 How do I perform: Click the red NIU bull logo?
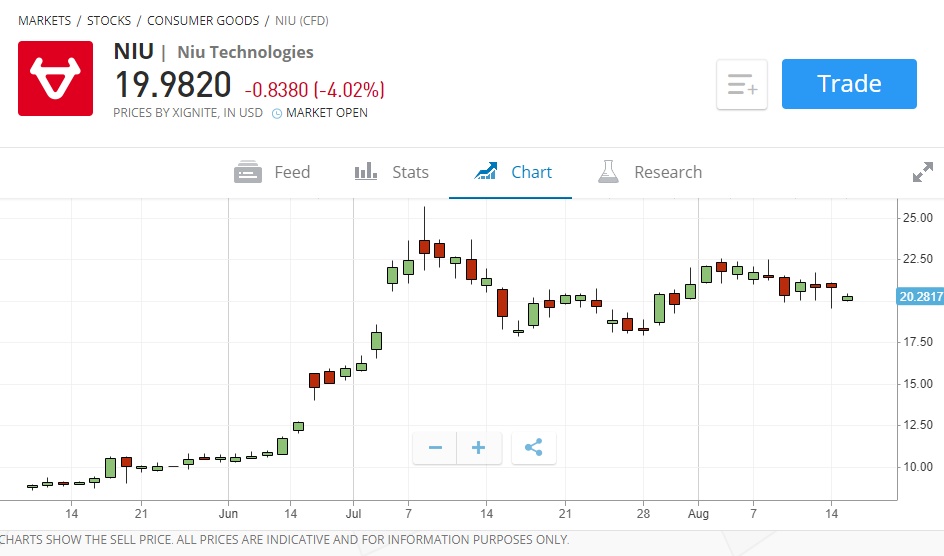pos(55,78)
